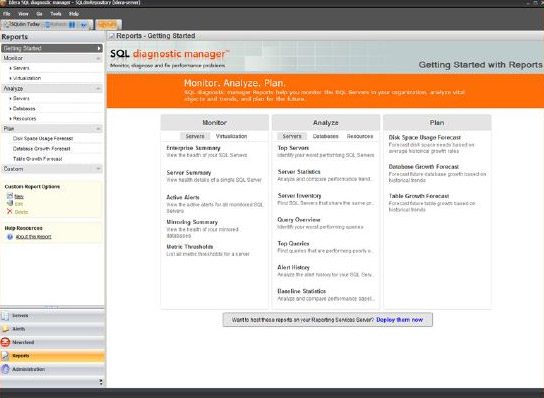
Task: Go to Reports in bottom navigation pane
Action: coord(52,356)
